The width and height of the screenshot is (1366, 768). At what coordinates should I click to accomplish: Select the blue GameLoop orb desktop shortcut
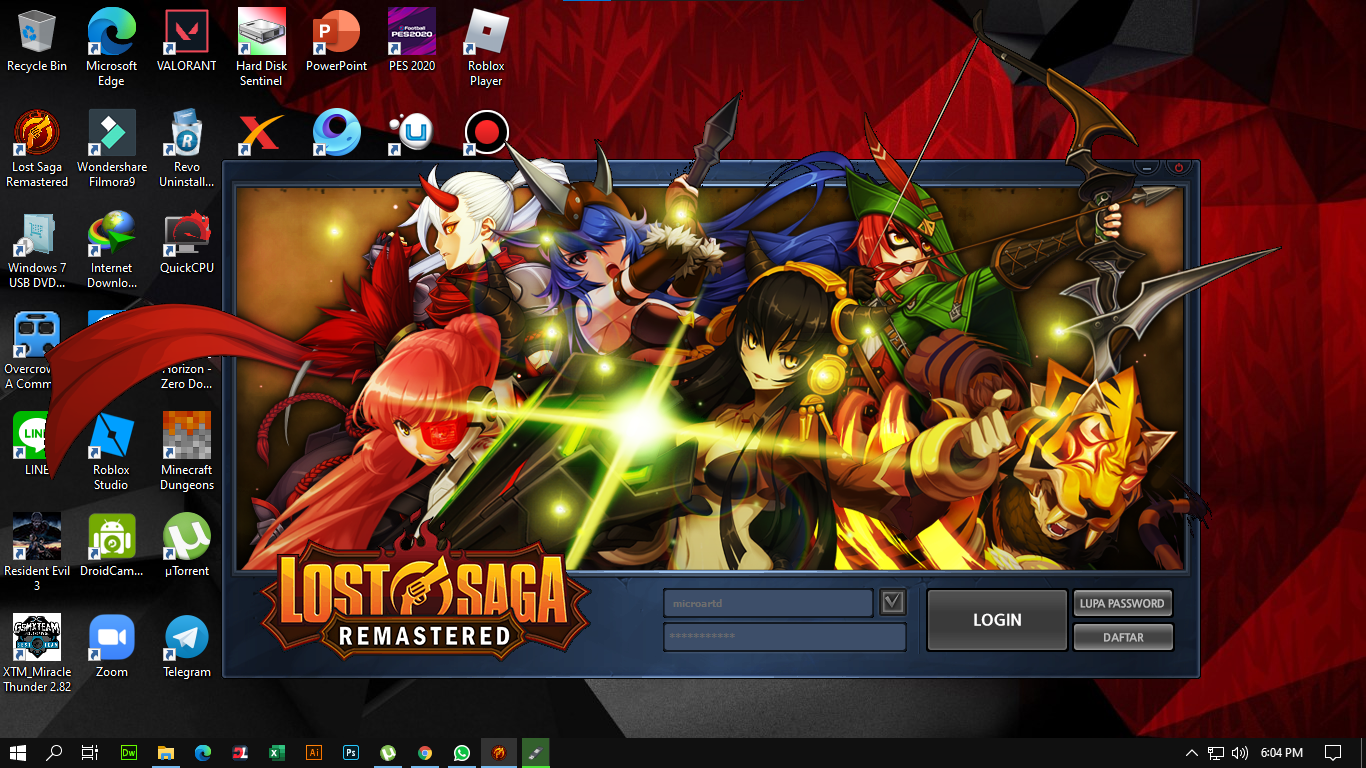[x=336, y=133]
